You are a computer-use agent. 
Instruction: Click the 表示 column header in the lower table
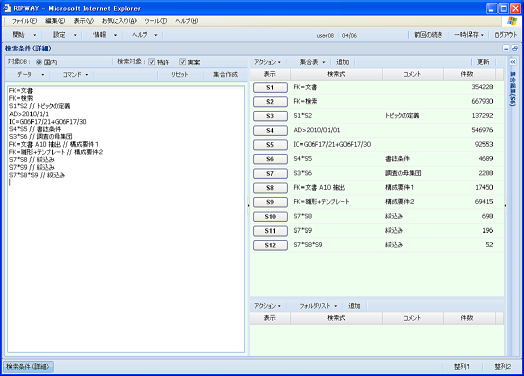(270, 318)
